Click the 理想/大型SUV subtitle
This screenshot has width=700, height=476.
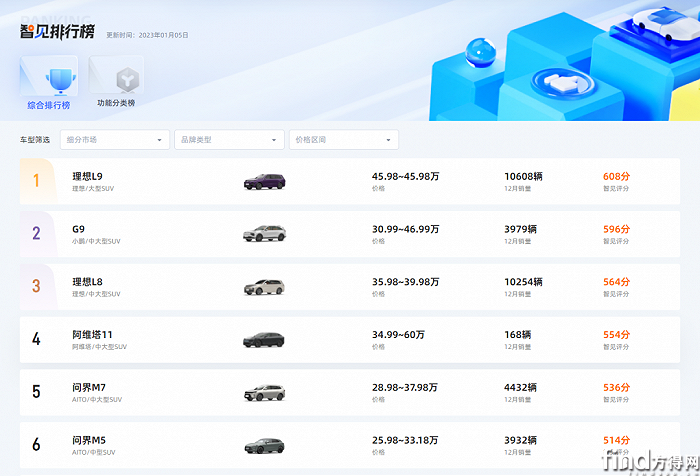point(93,188)
